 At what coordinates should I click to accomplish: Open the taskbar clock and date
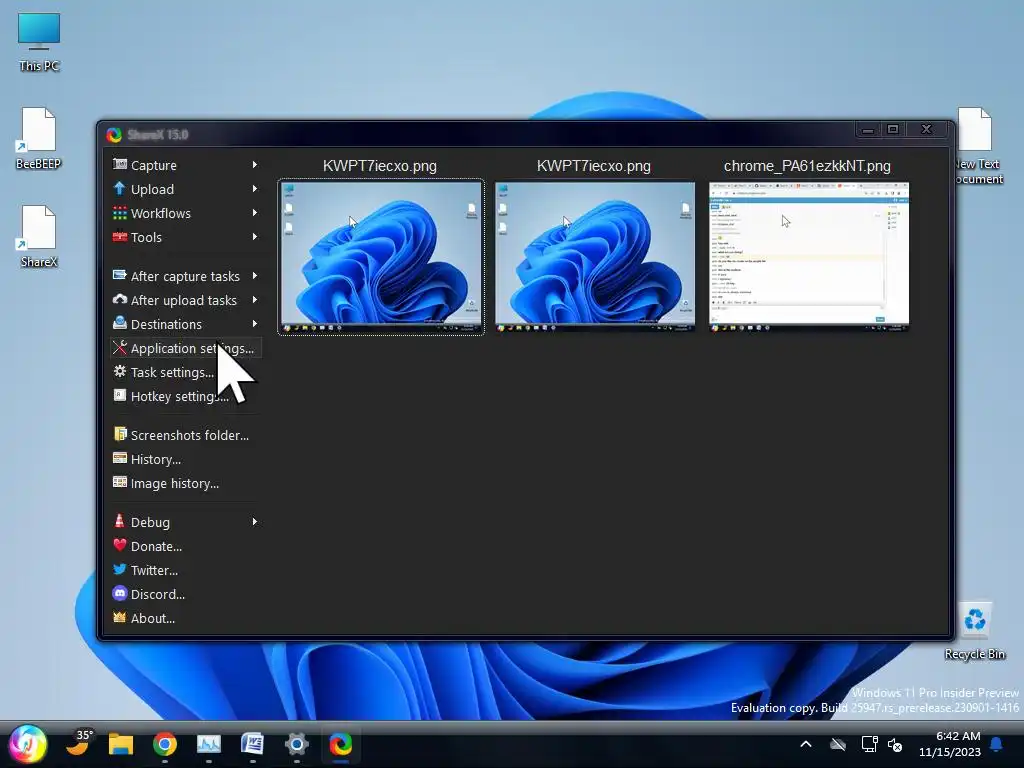click(950, 744)
